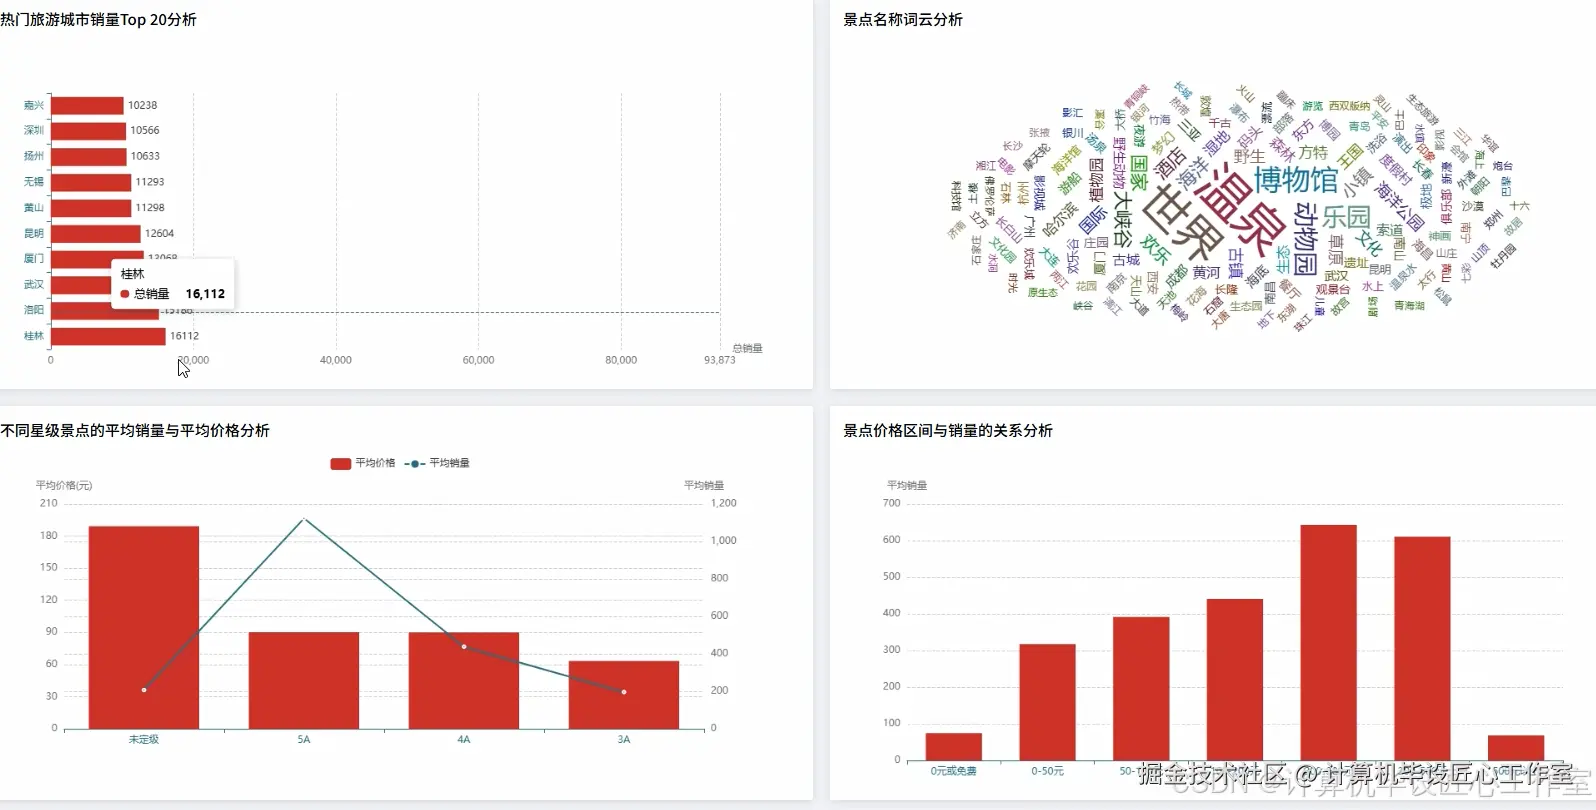The image size is (1596, 810).
Task: Click the tallest price range sales bar
Action: pyautogui.click(x=1329, y=643)
